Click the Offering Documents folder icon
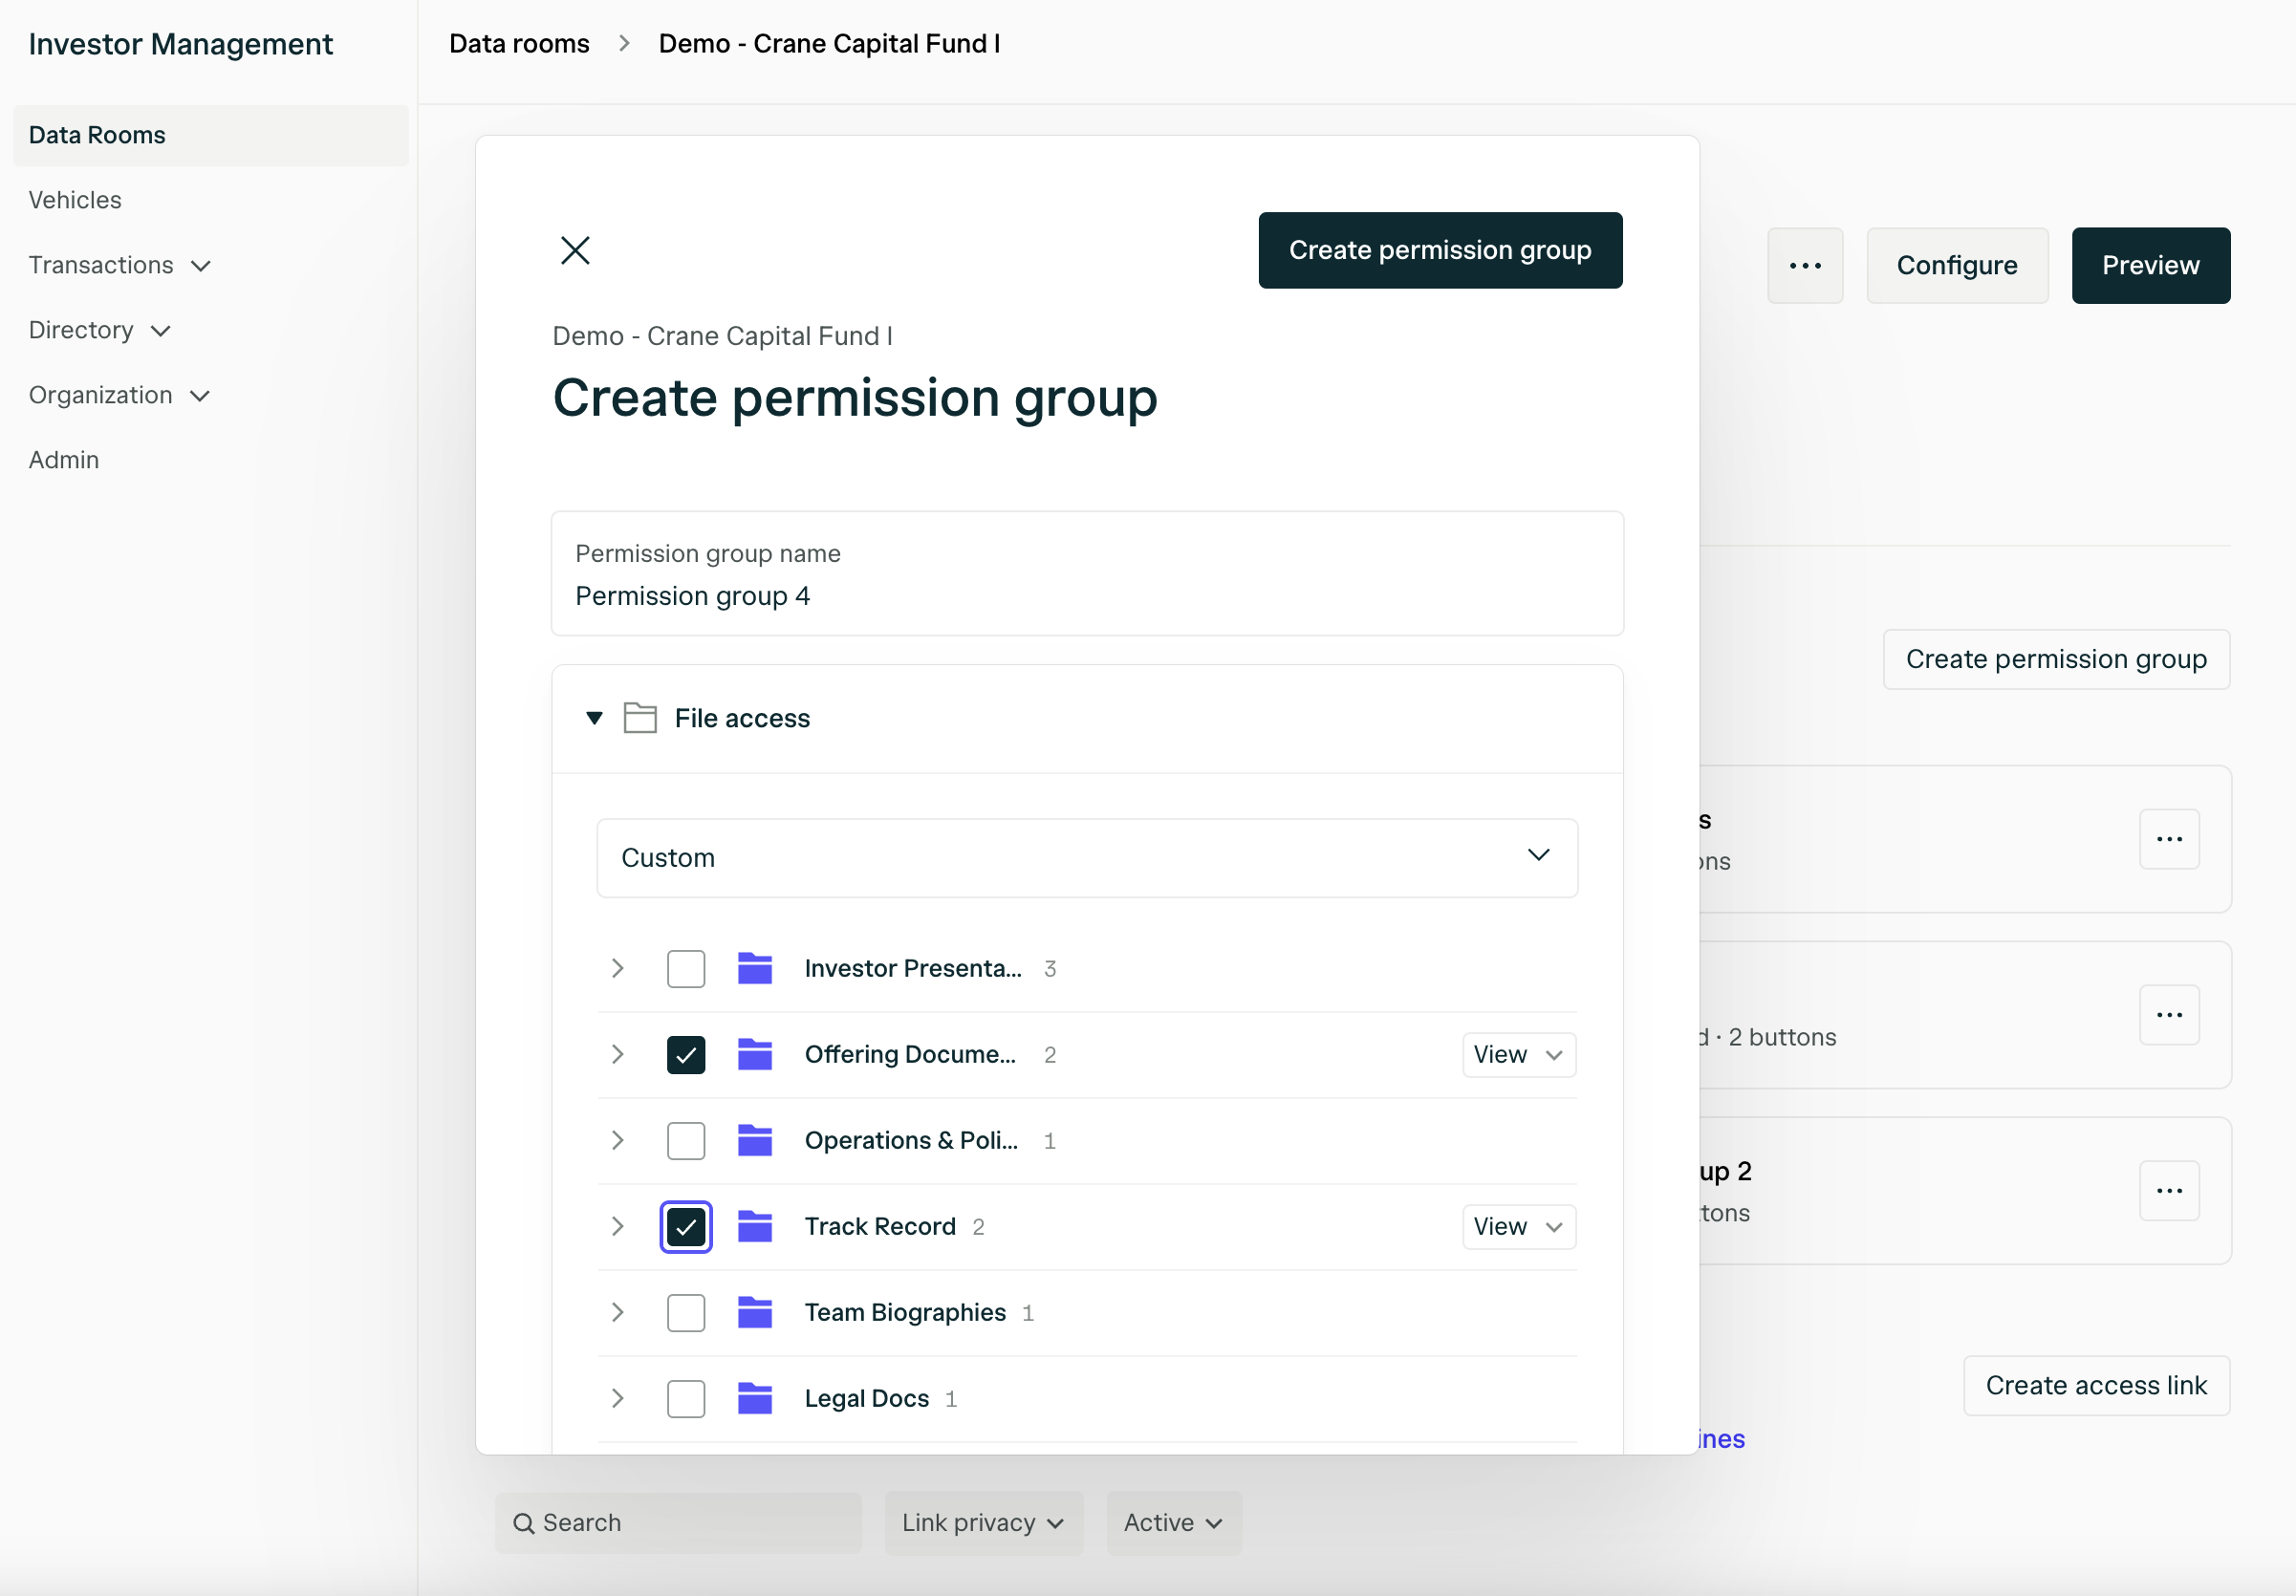The height and width of the screenshot is (1596, 2296). point(755,1054)
